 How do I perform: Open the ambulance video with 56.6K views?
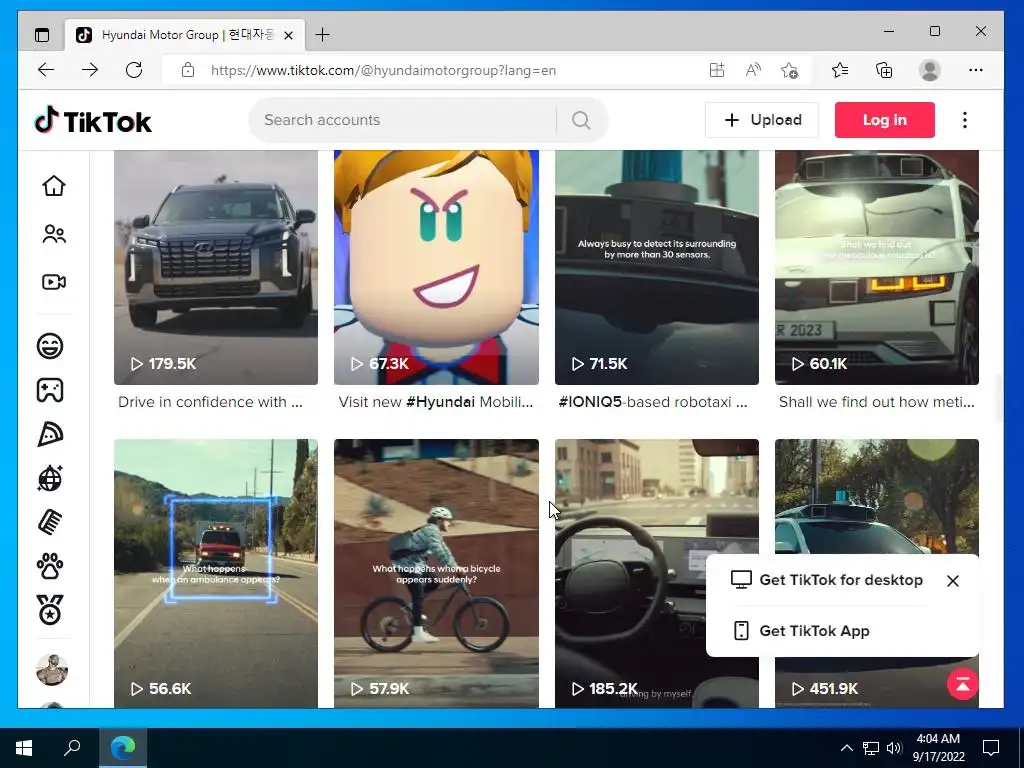pyautogui.click(x=216, y=573)
